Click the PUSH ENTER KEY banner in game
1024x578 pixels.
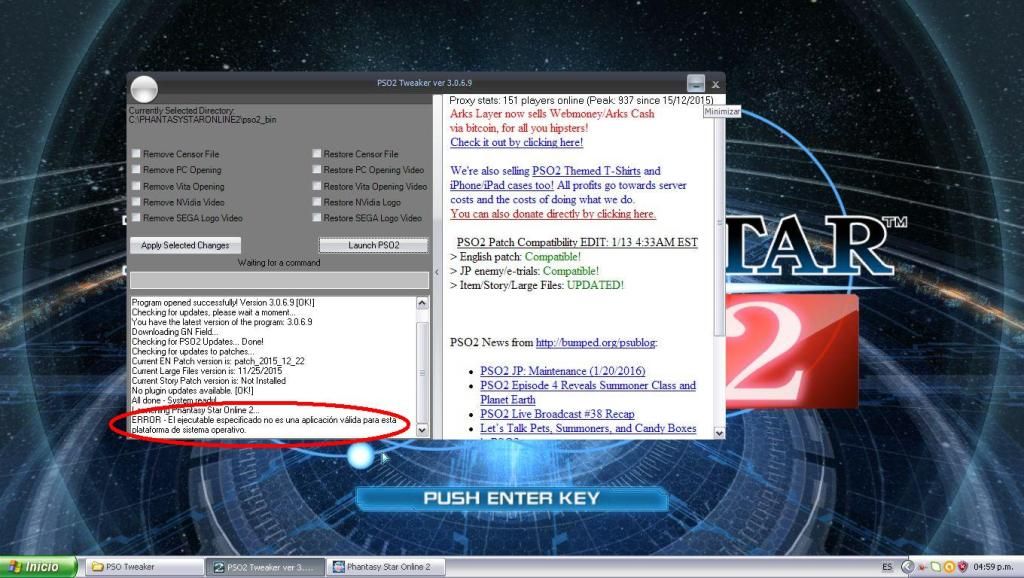512,498
